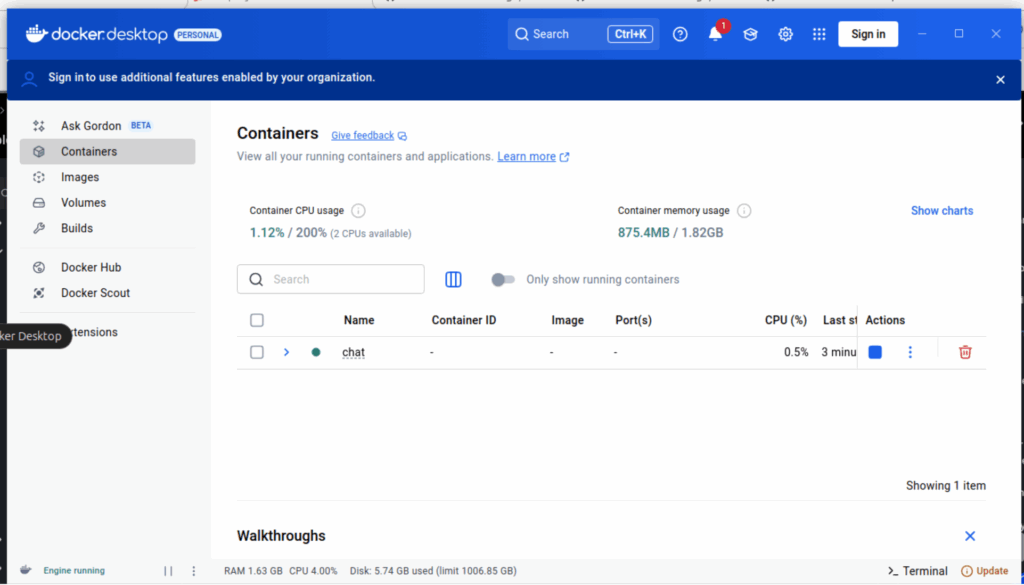
Task: Open the Help menu question mark icon
Action: [x=680, y=34]
